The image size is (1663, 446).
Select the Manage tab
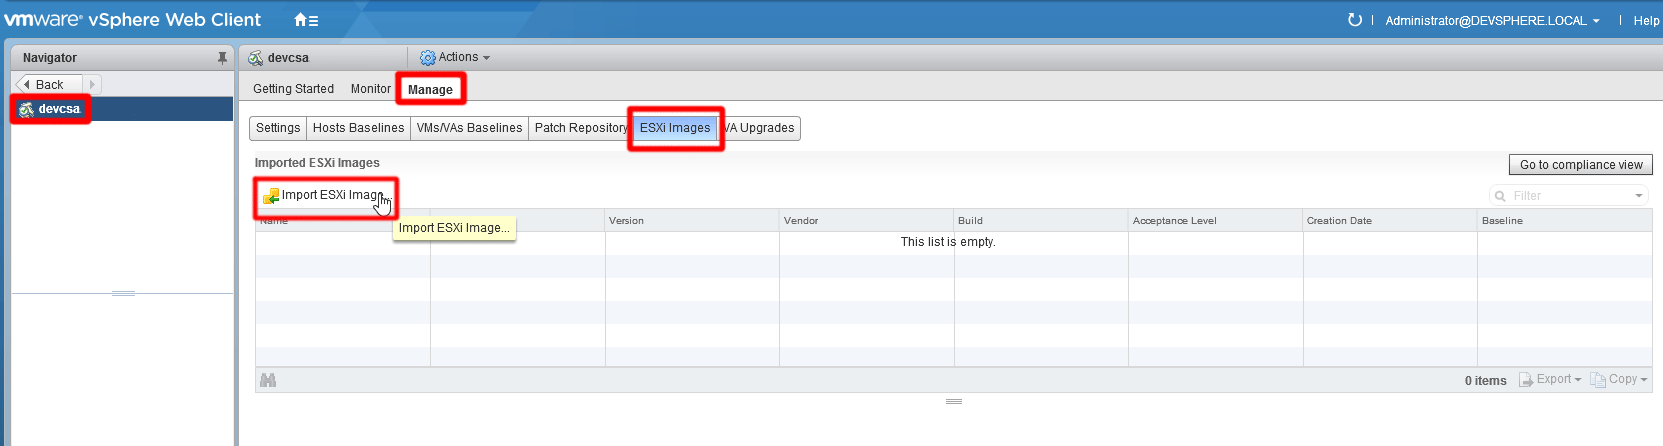pos(430,90)
